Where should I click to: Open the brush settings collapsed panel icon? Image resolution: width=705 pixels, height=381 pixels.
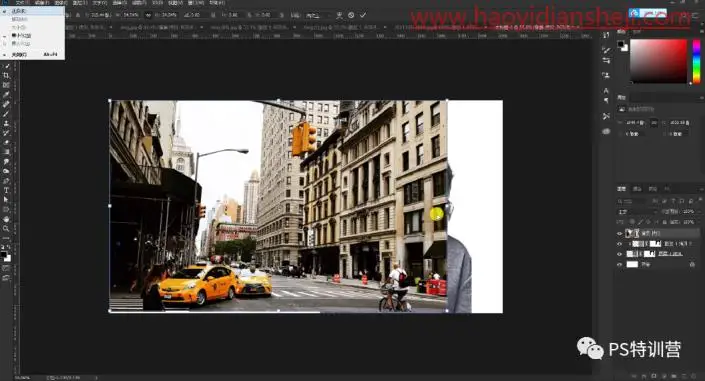tap(606, 49)
